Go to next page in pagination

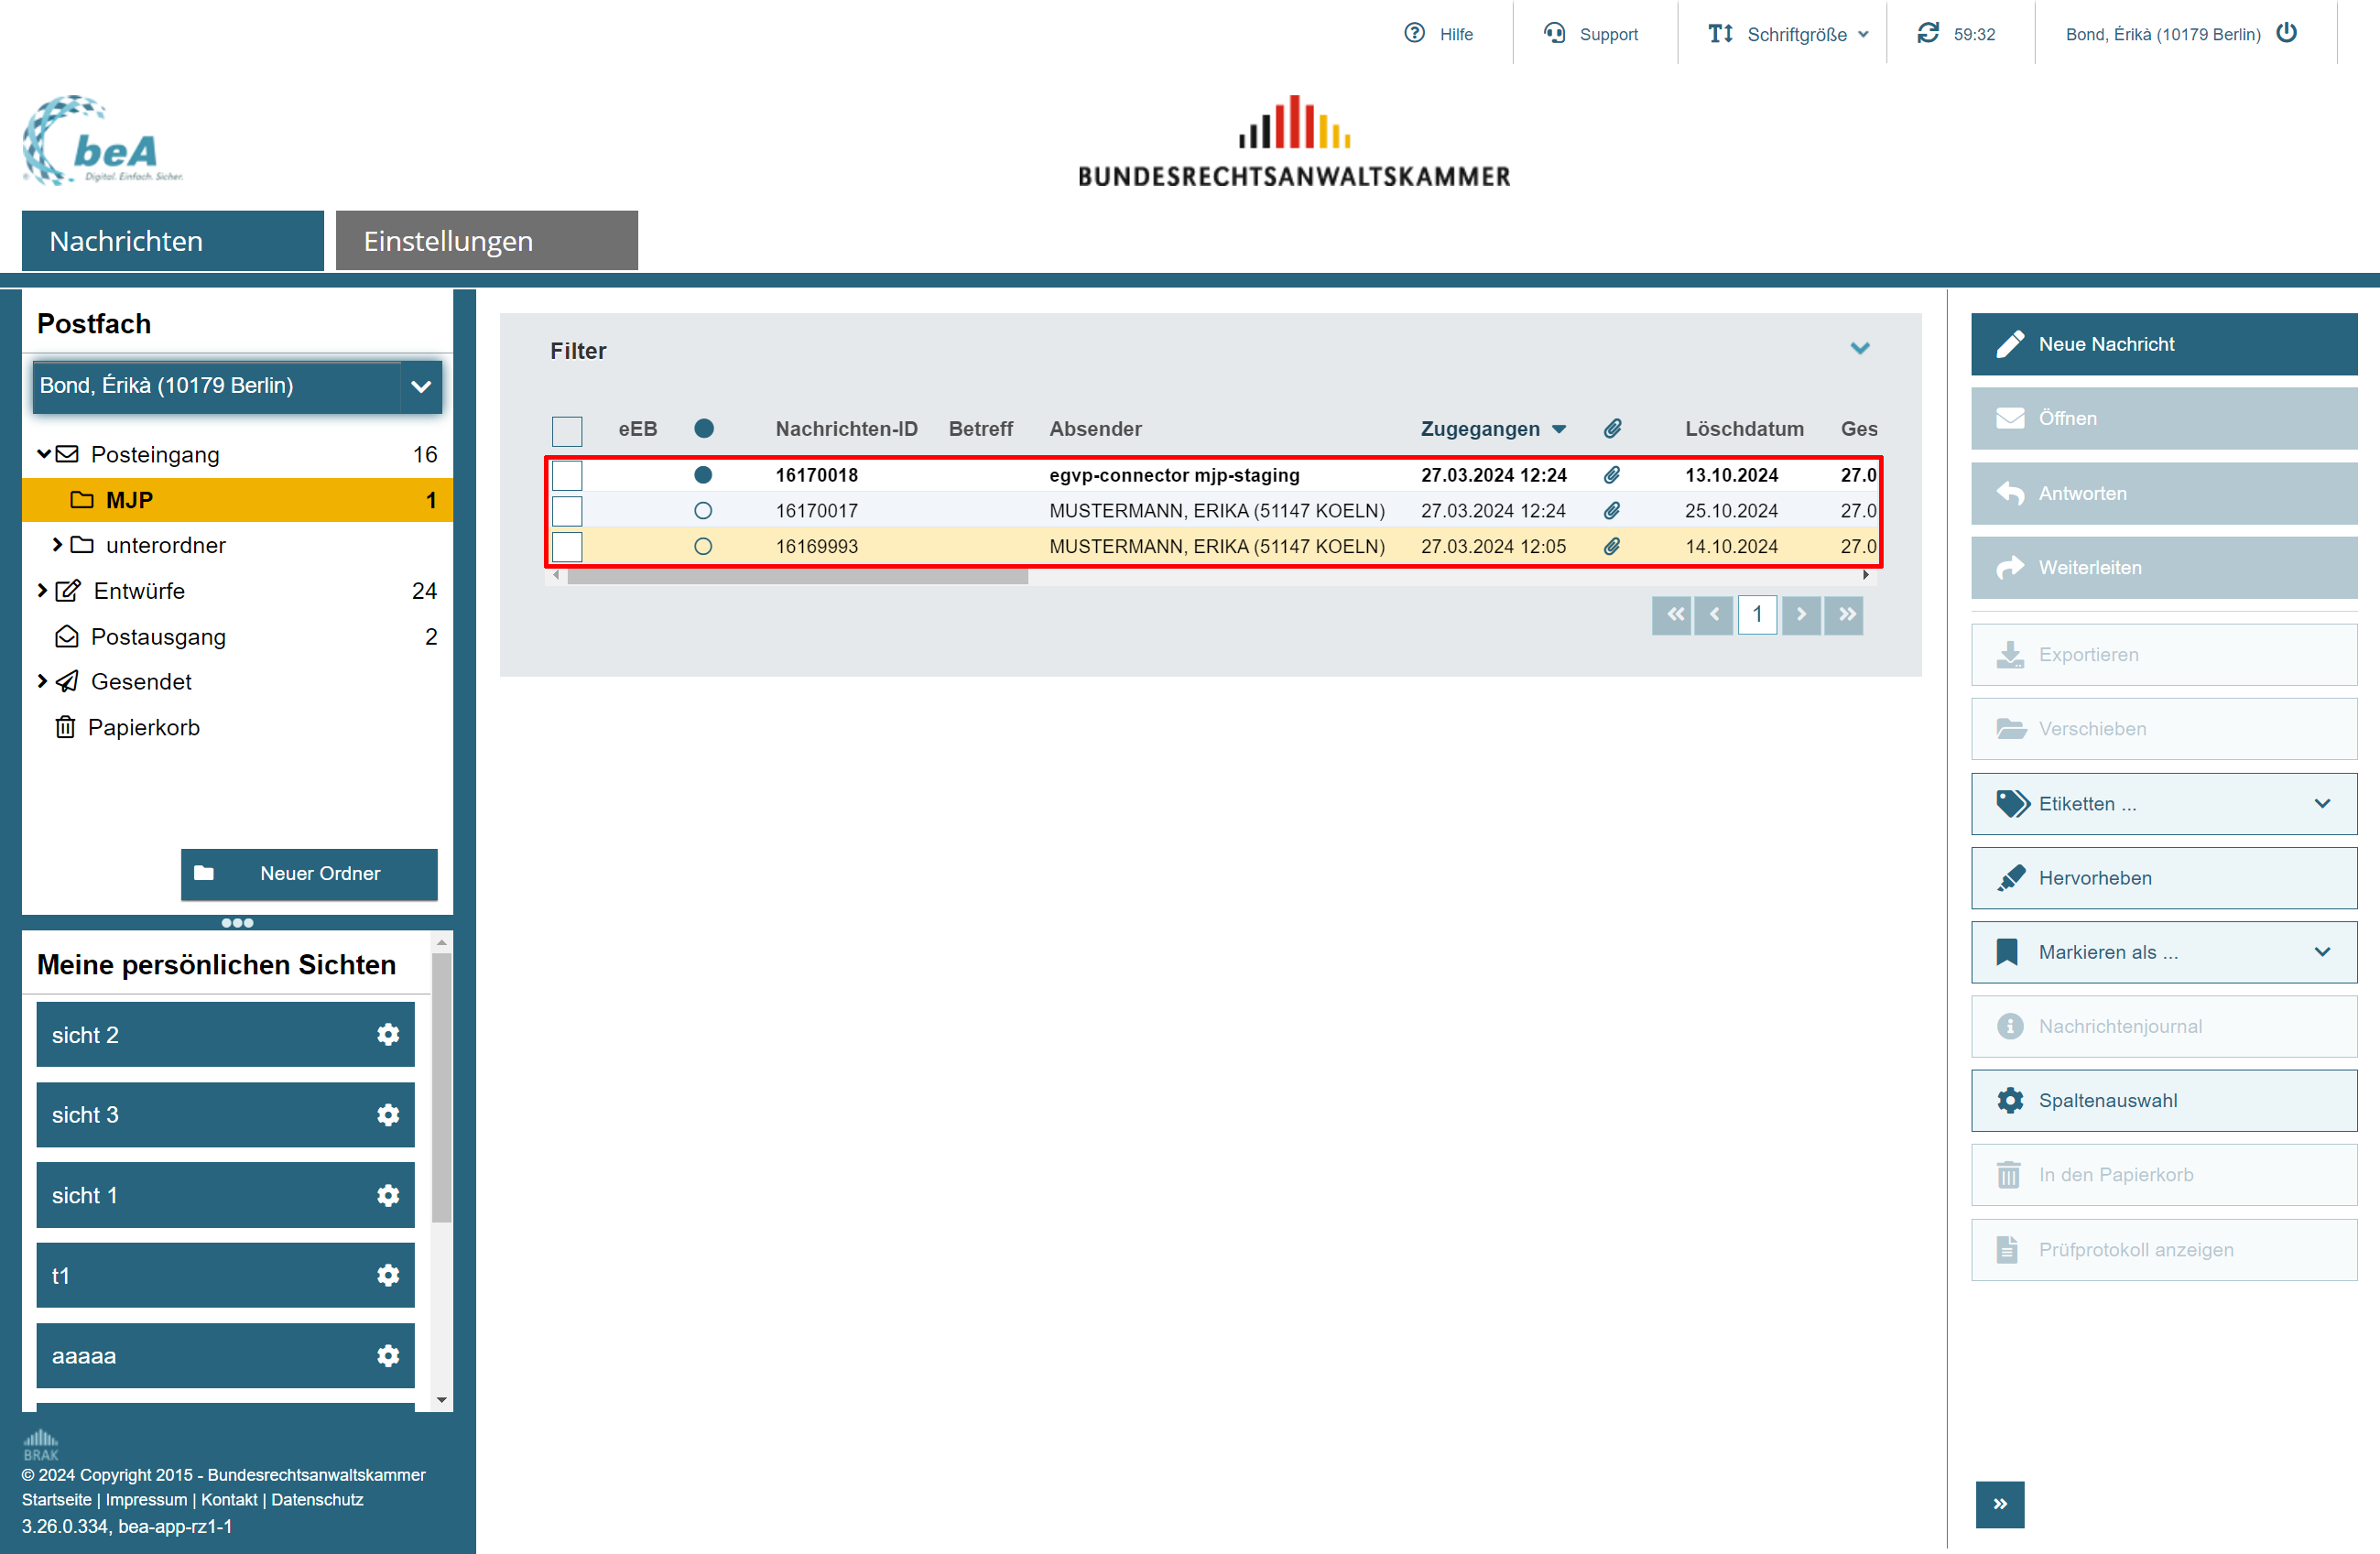[x=1800, y=614]
